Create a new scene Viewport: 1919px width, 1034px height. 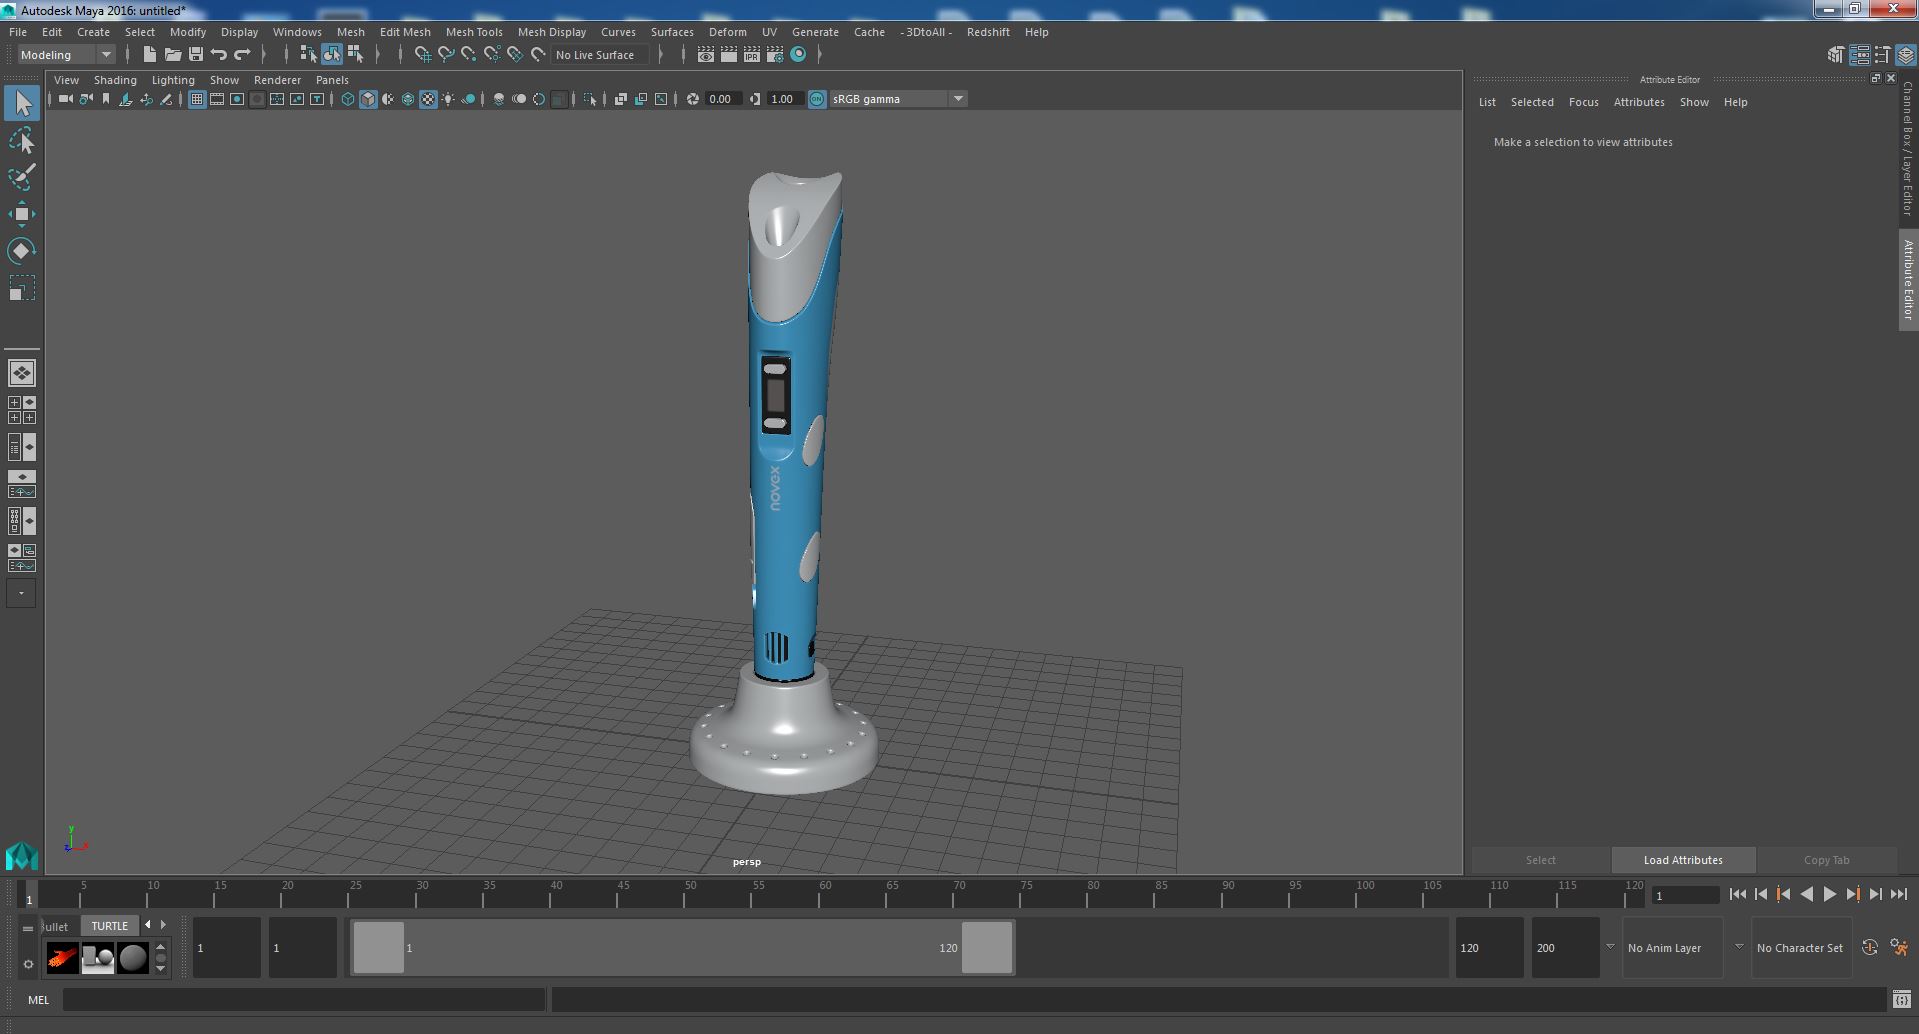click(150, 55)
